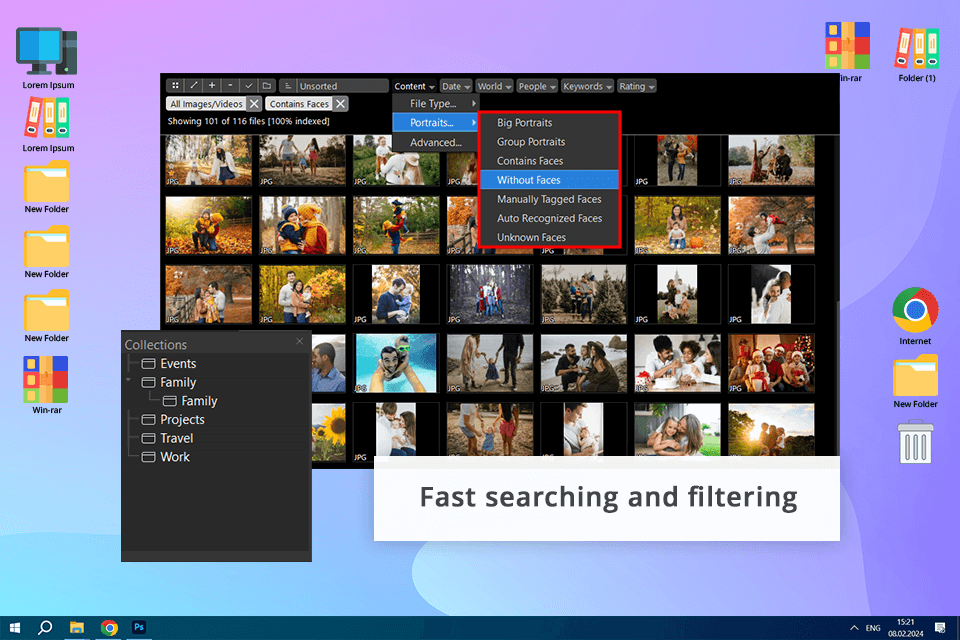This screenshot has height=640, width=960.
Task: Open Photoshop from the taskbar
Action: (x=139, y=628)
